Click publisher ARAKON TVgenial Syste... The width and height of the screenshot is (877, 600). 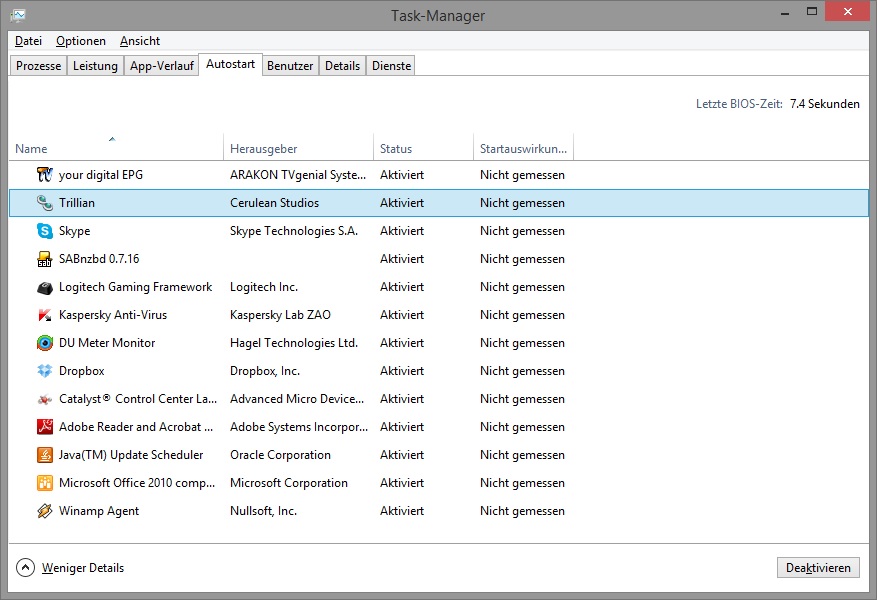coord(298,175)
